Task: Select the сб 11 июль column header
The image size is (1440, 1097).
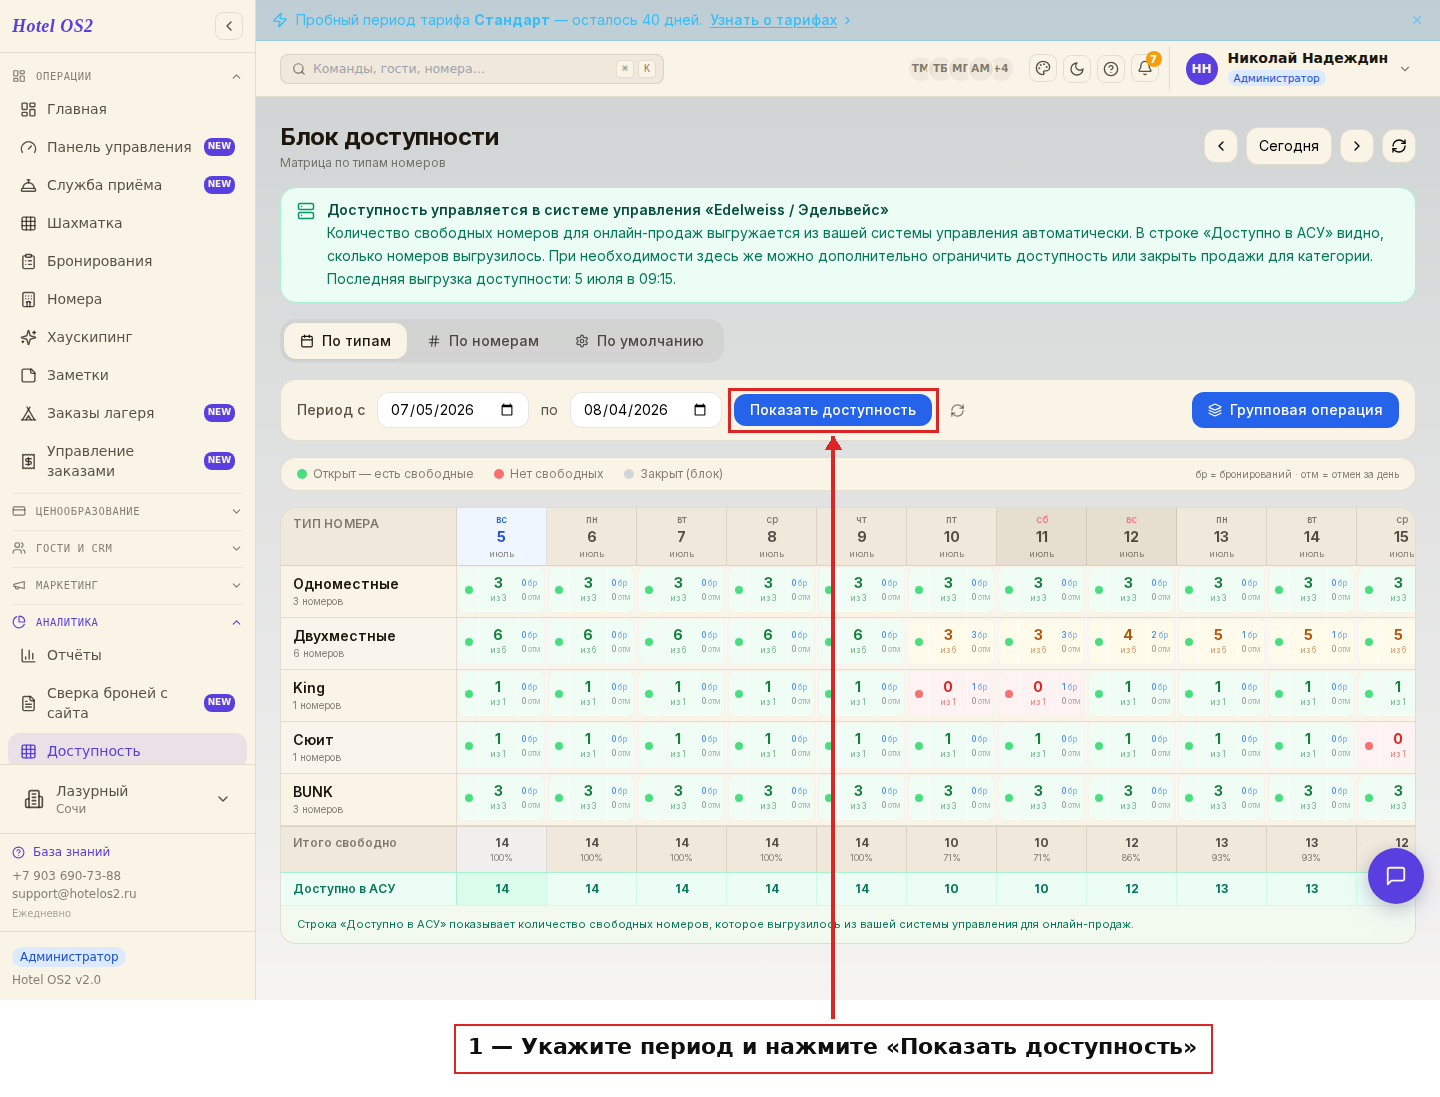Action: (1042, 537)
